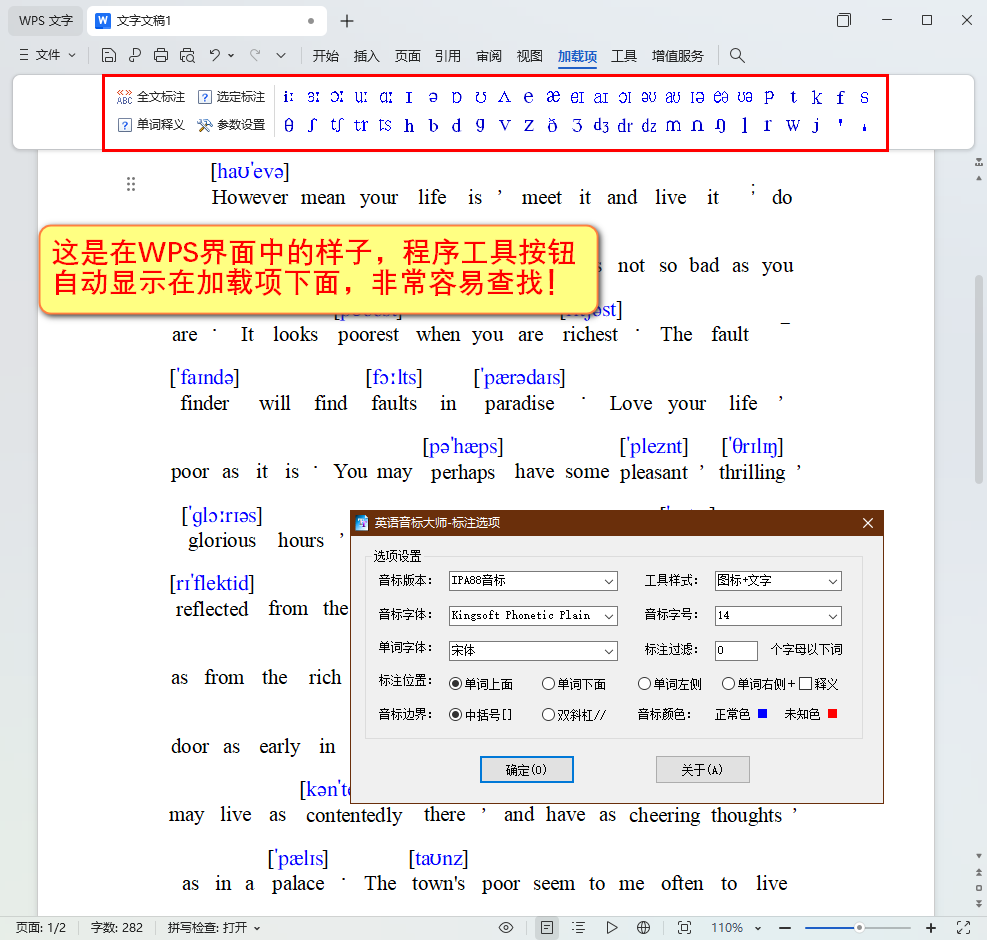The height and width of the screenshot is (940, 987).
Task: Click the 标注过滤 number input field
Action: coord(736,650)
